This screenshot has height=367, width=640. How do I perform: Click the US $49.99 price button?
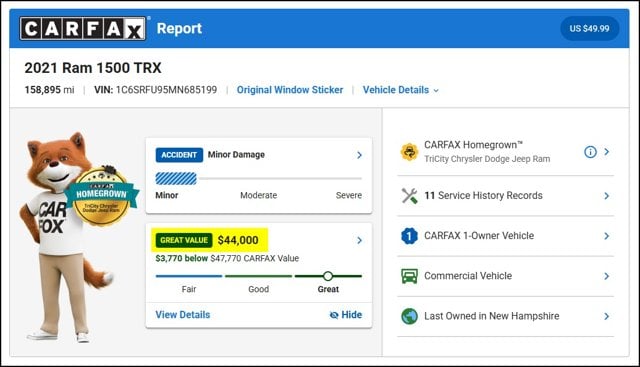pos(589,29)
